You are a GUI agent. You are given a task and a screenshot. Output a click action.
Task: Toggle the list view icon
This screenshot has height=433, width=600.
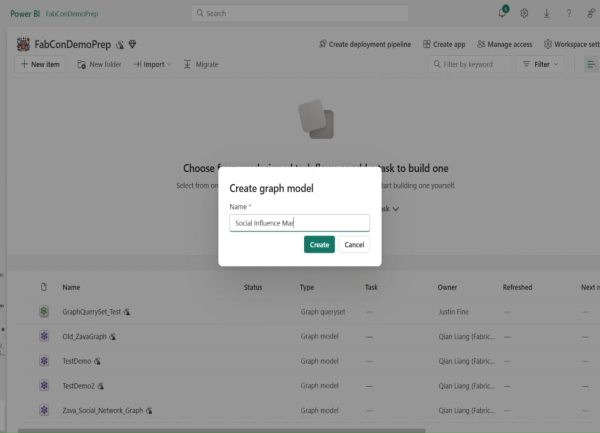pos(591,64)
